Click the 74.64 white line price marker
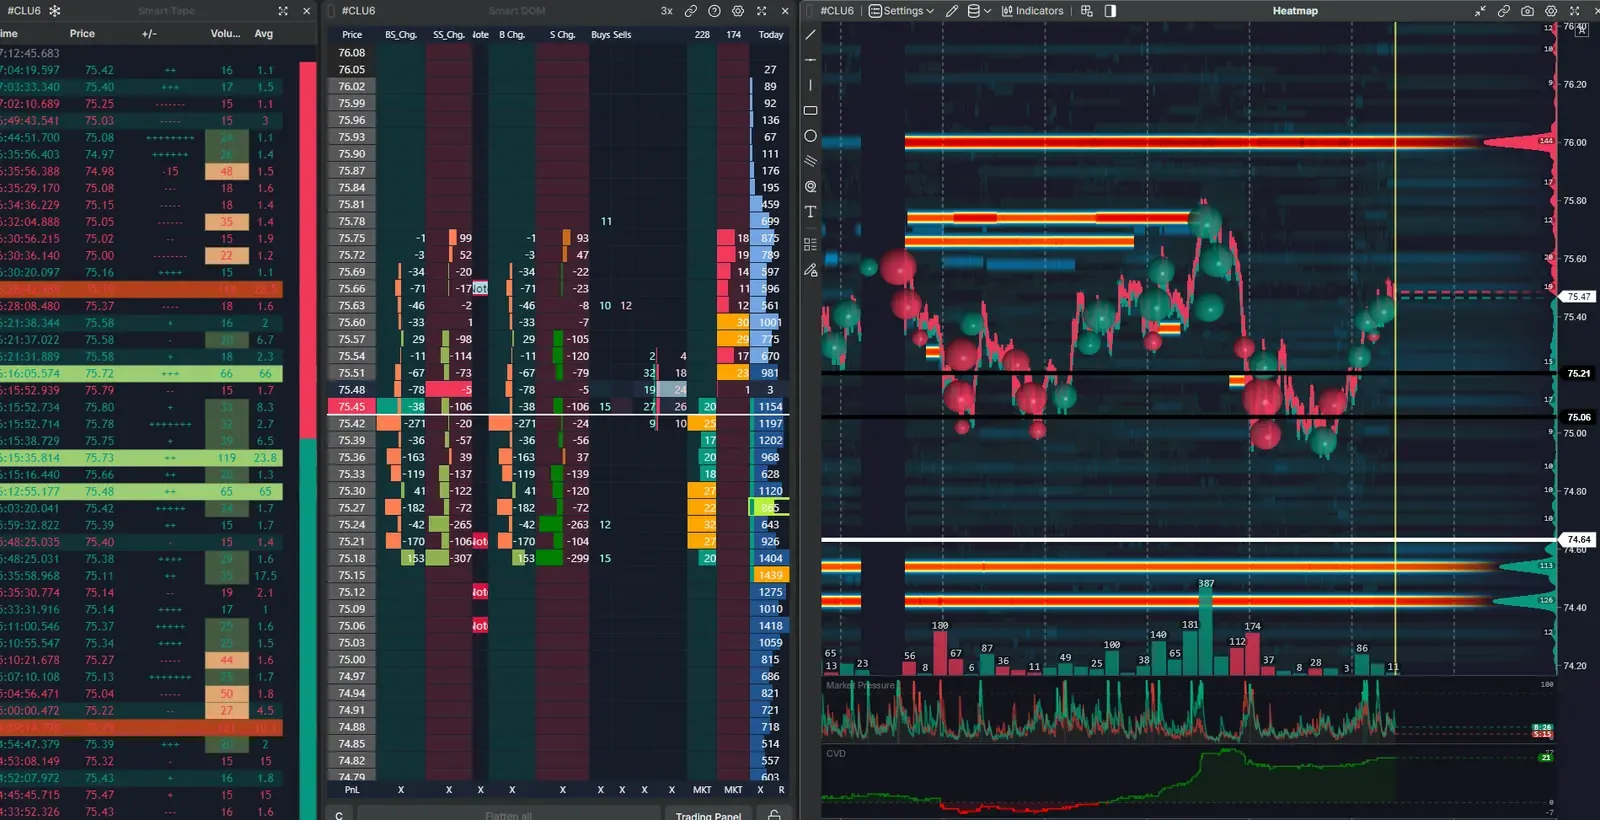 click(1579, 540)
